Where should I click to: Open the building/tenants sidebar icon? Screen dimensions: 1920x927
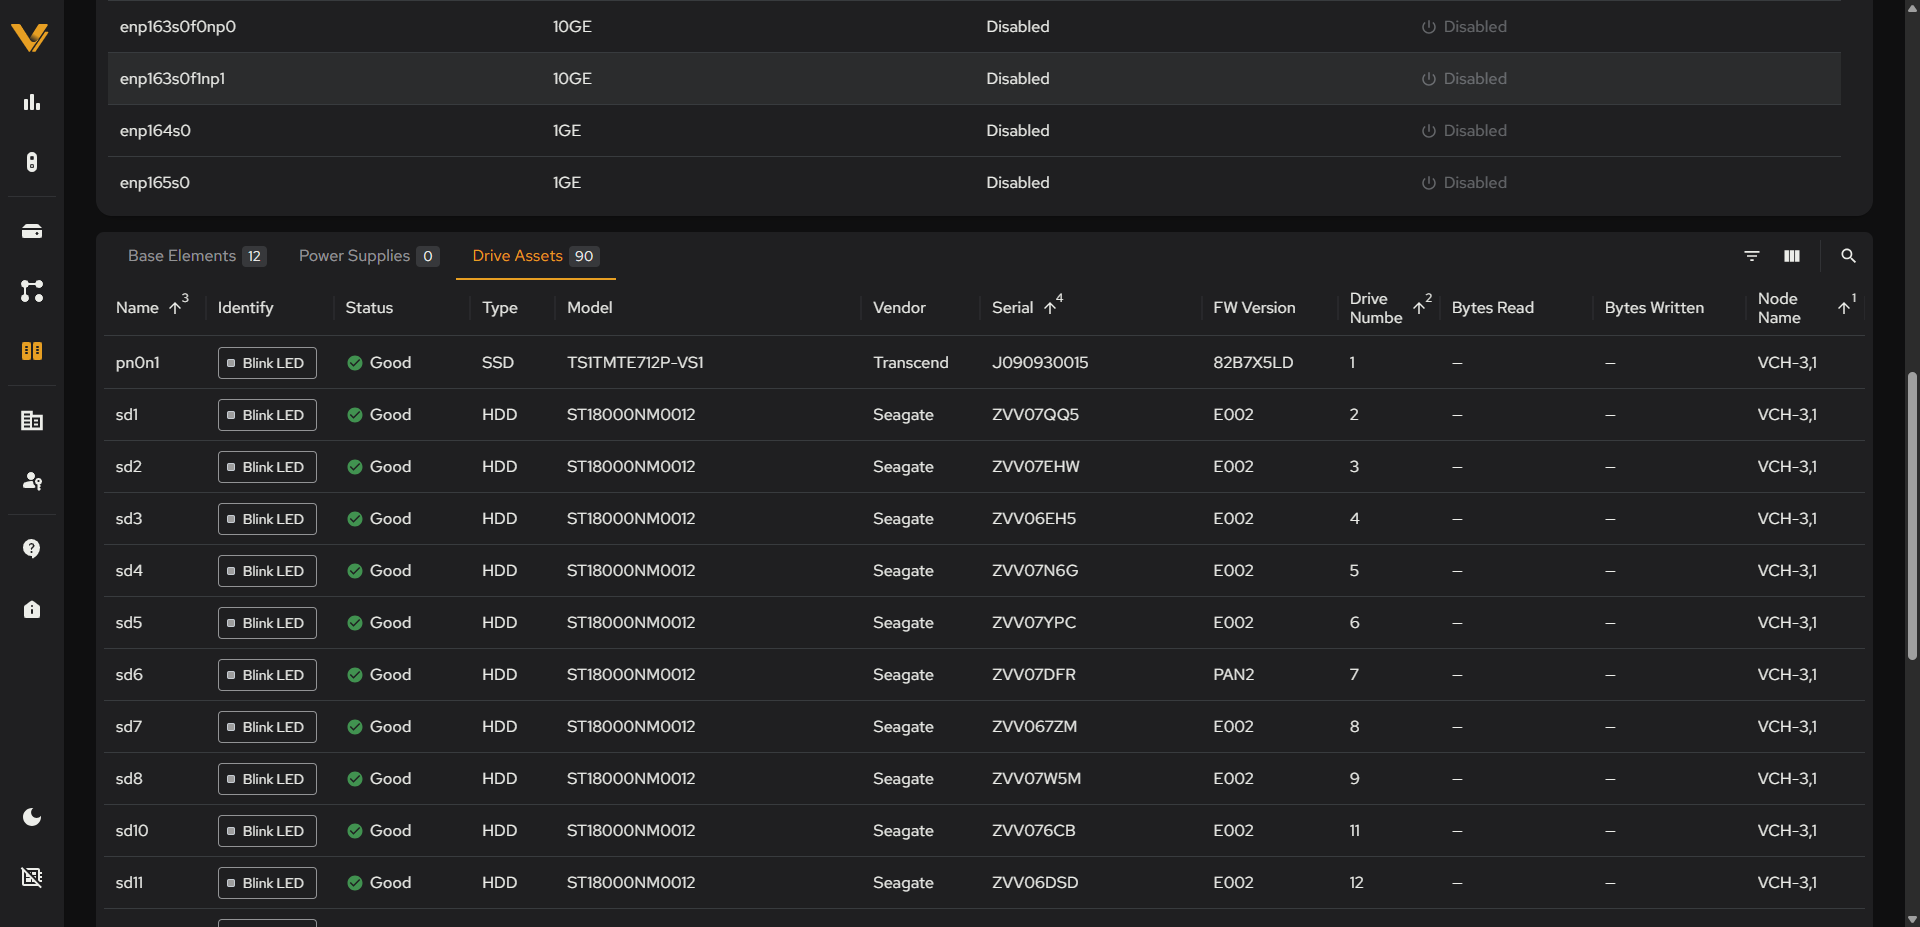pos(32,421)
